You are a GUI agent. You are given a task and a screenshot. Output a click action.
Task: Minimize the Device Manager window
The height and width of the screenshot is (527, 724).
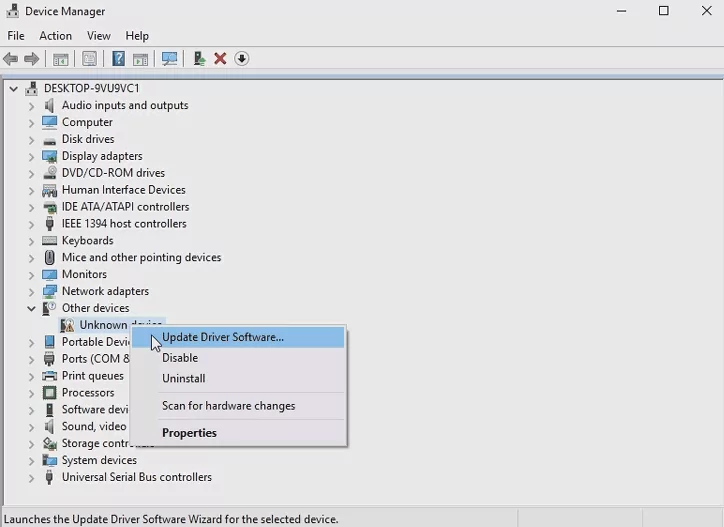(x=621, y=11)
